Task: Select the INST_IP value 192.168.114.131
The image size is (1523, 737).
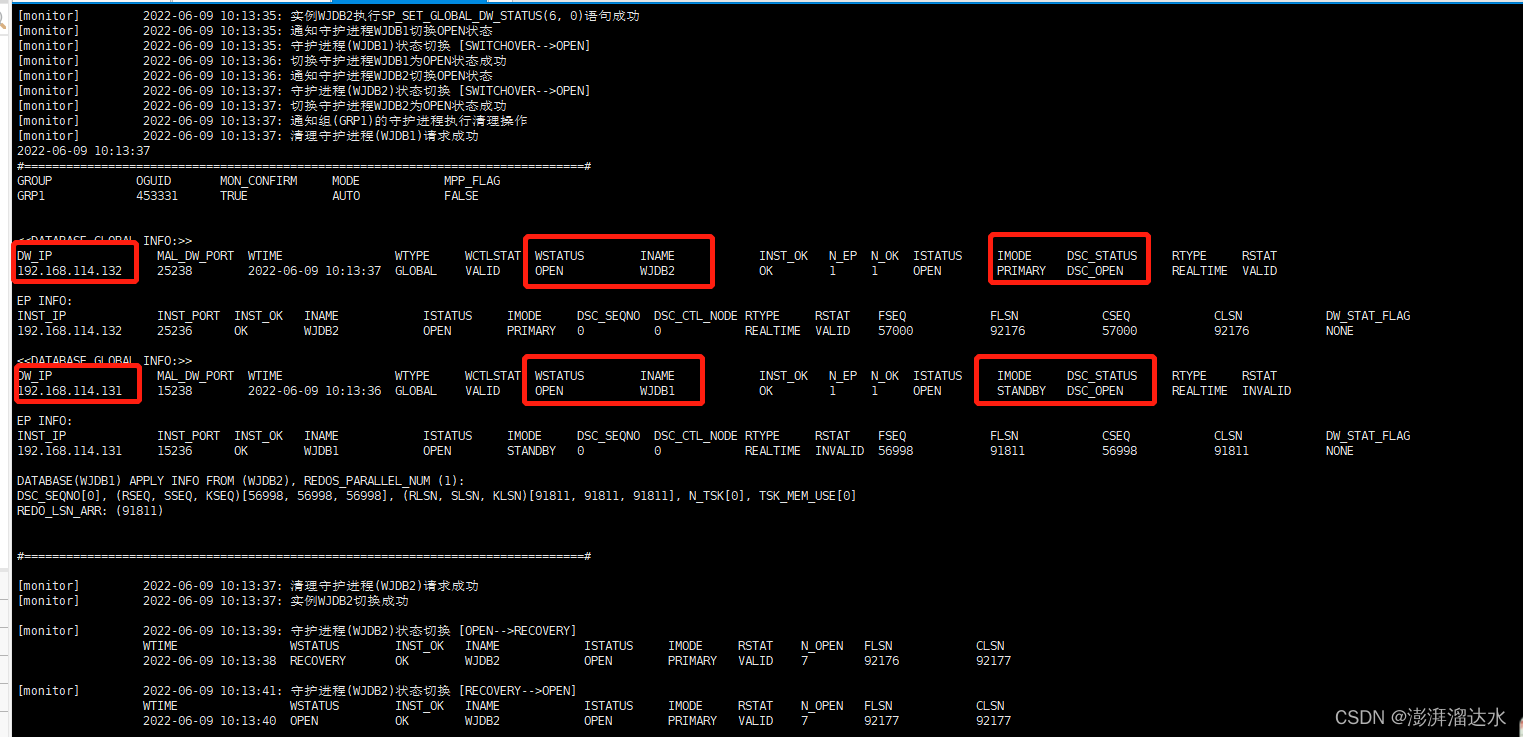Action: pyautogui.click(x=69, y=451)
